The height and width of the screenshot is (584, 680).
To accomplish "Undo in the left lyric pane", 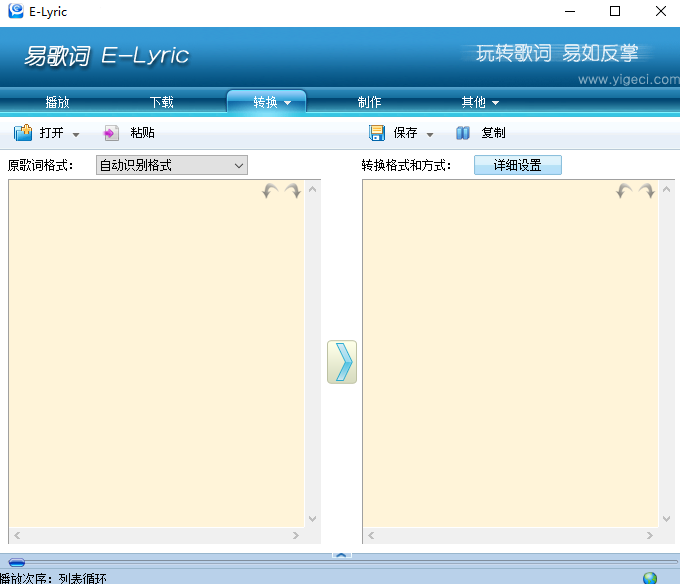I will pyautogui.click(x=270, y=190).
